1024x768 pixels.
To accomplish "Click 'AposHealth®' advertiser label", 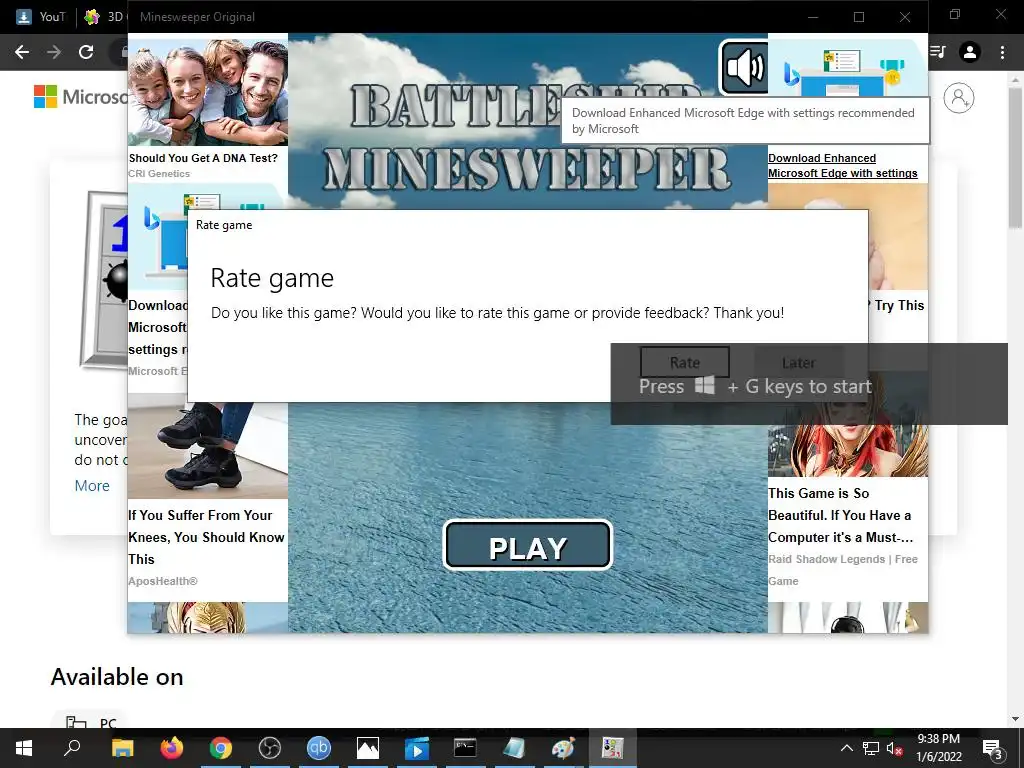I will pos(163,581).
